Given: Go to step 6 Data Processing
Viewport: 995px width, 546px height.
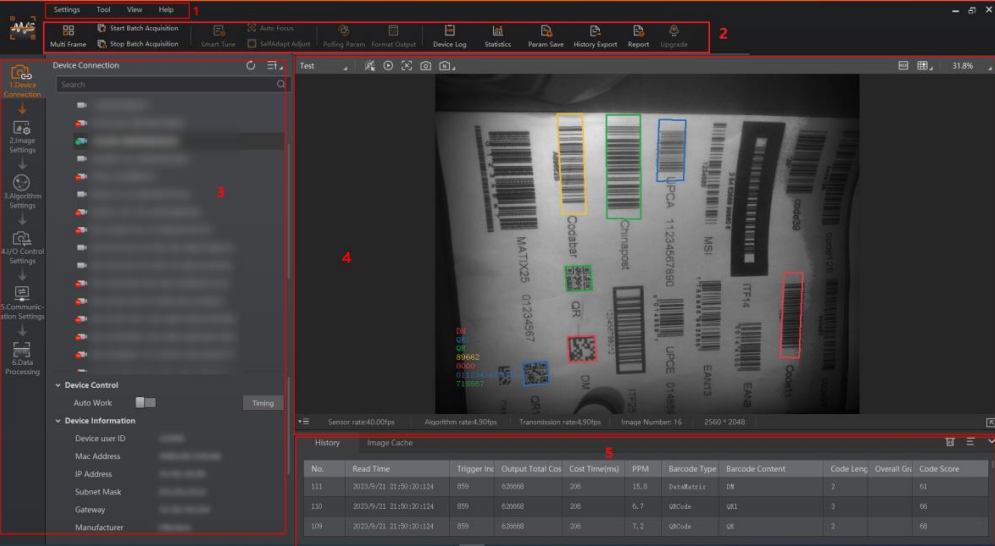Looking at the screenshot, I should (x=22, y=359).
